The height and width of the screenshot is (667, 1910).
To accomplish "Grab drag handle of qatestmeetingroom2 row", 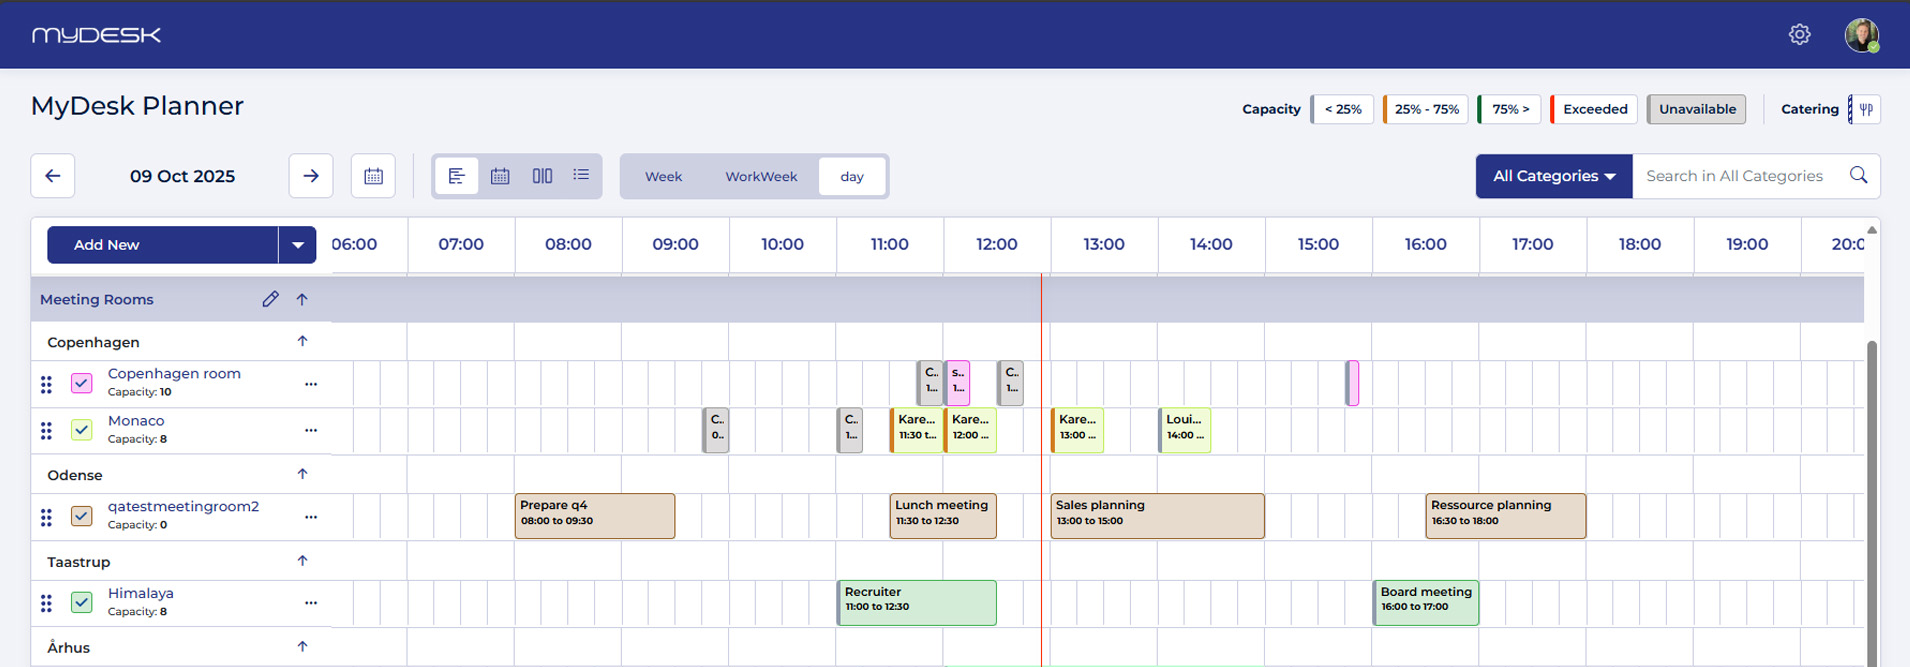I will pyautogui.click(x=46, y=517).
